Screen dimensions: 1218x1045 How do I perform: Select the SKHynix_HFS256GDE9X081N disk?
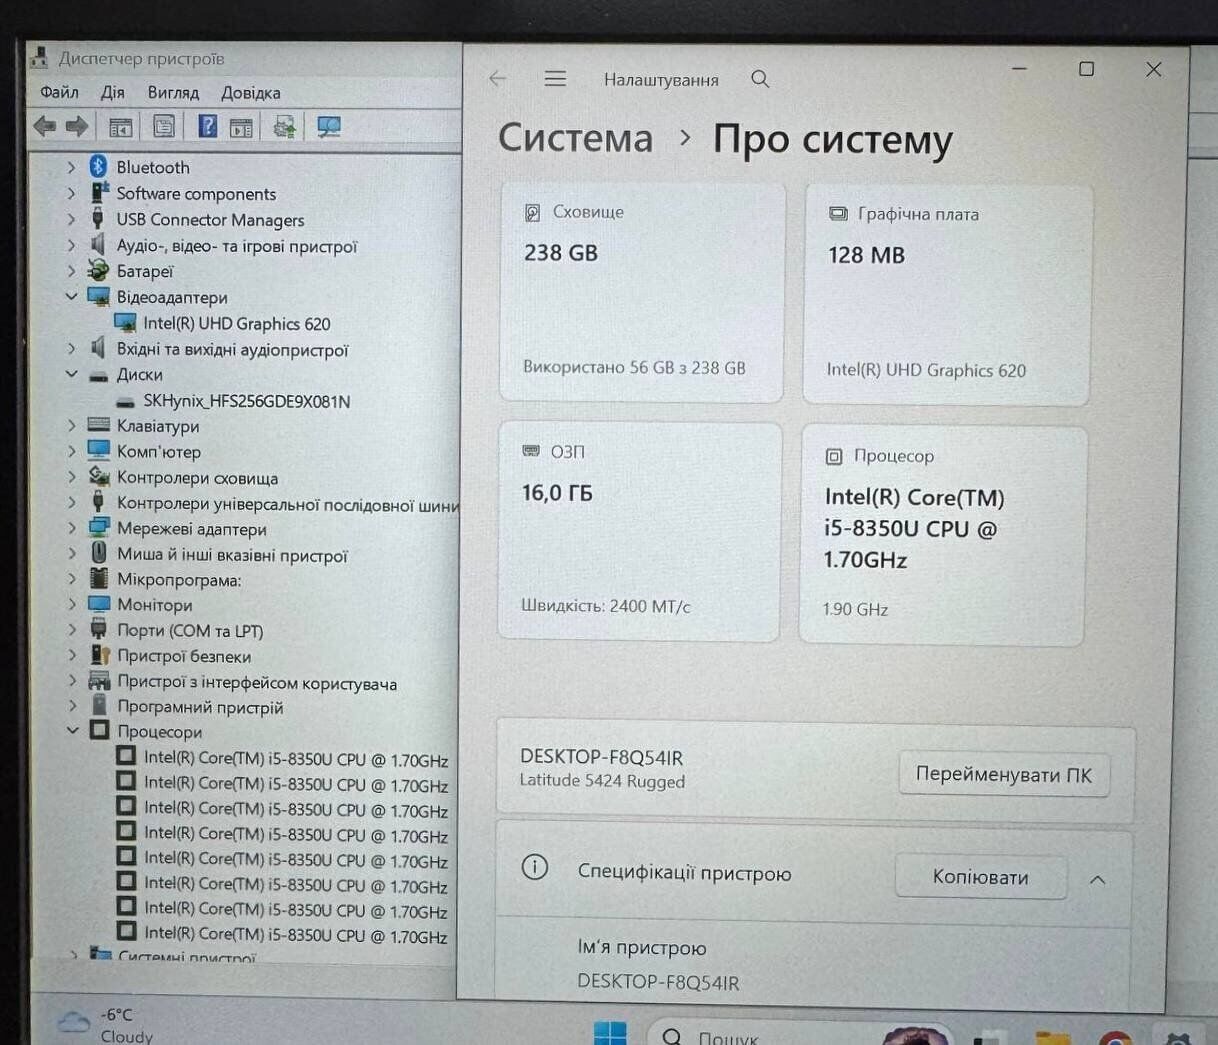click(x=246, y=401)
